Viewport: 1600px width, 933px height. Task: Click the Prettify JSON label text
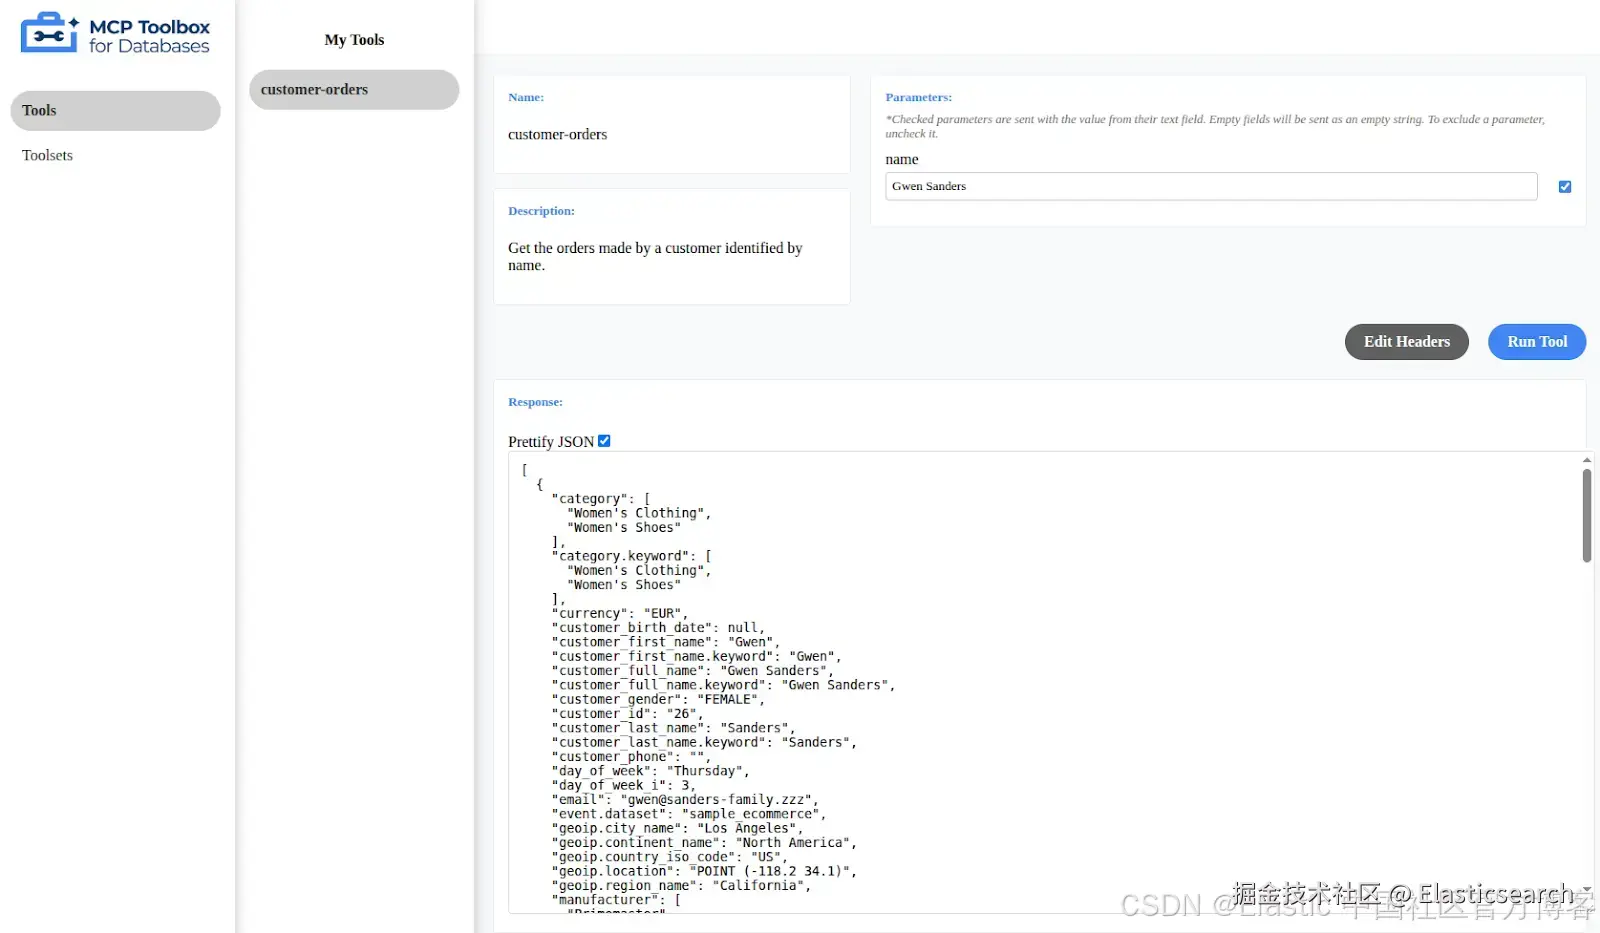(550, 442)
